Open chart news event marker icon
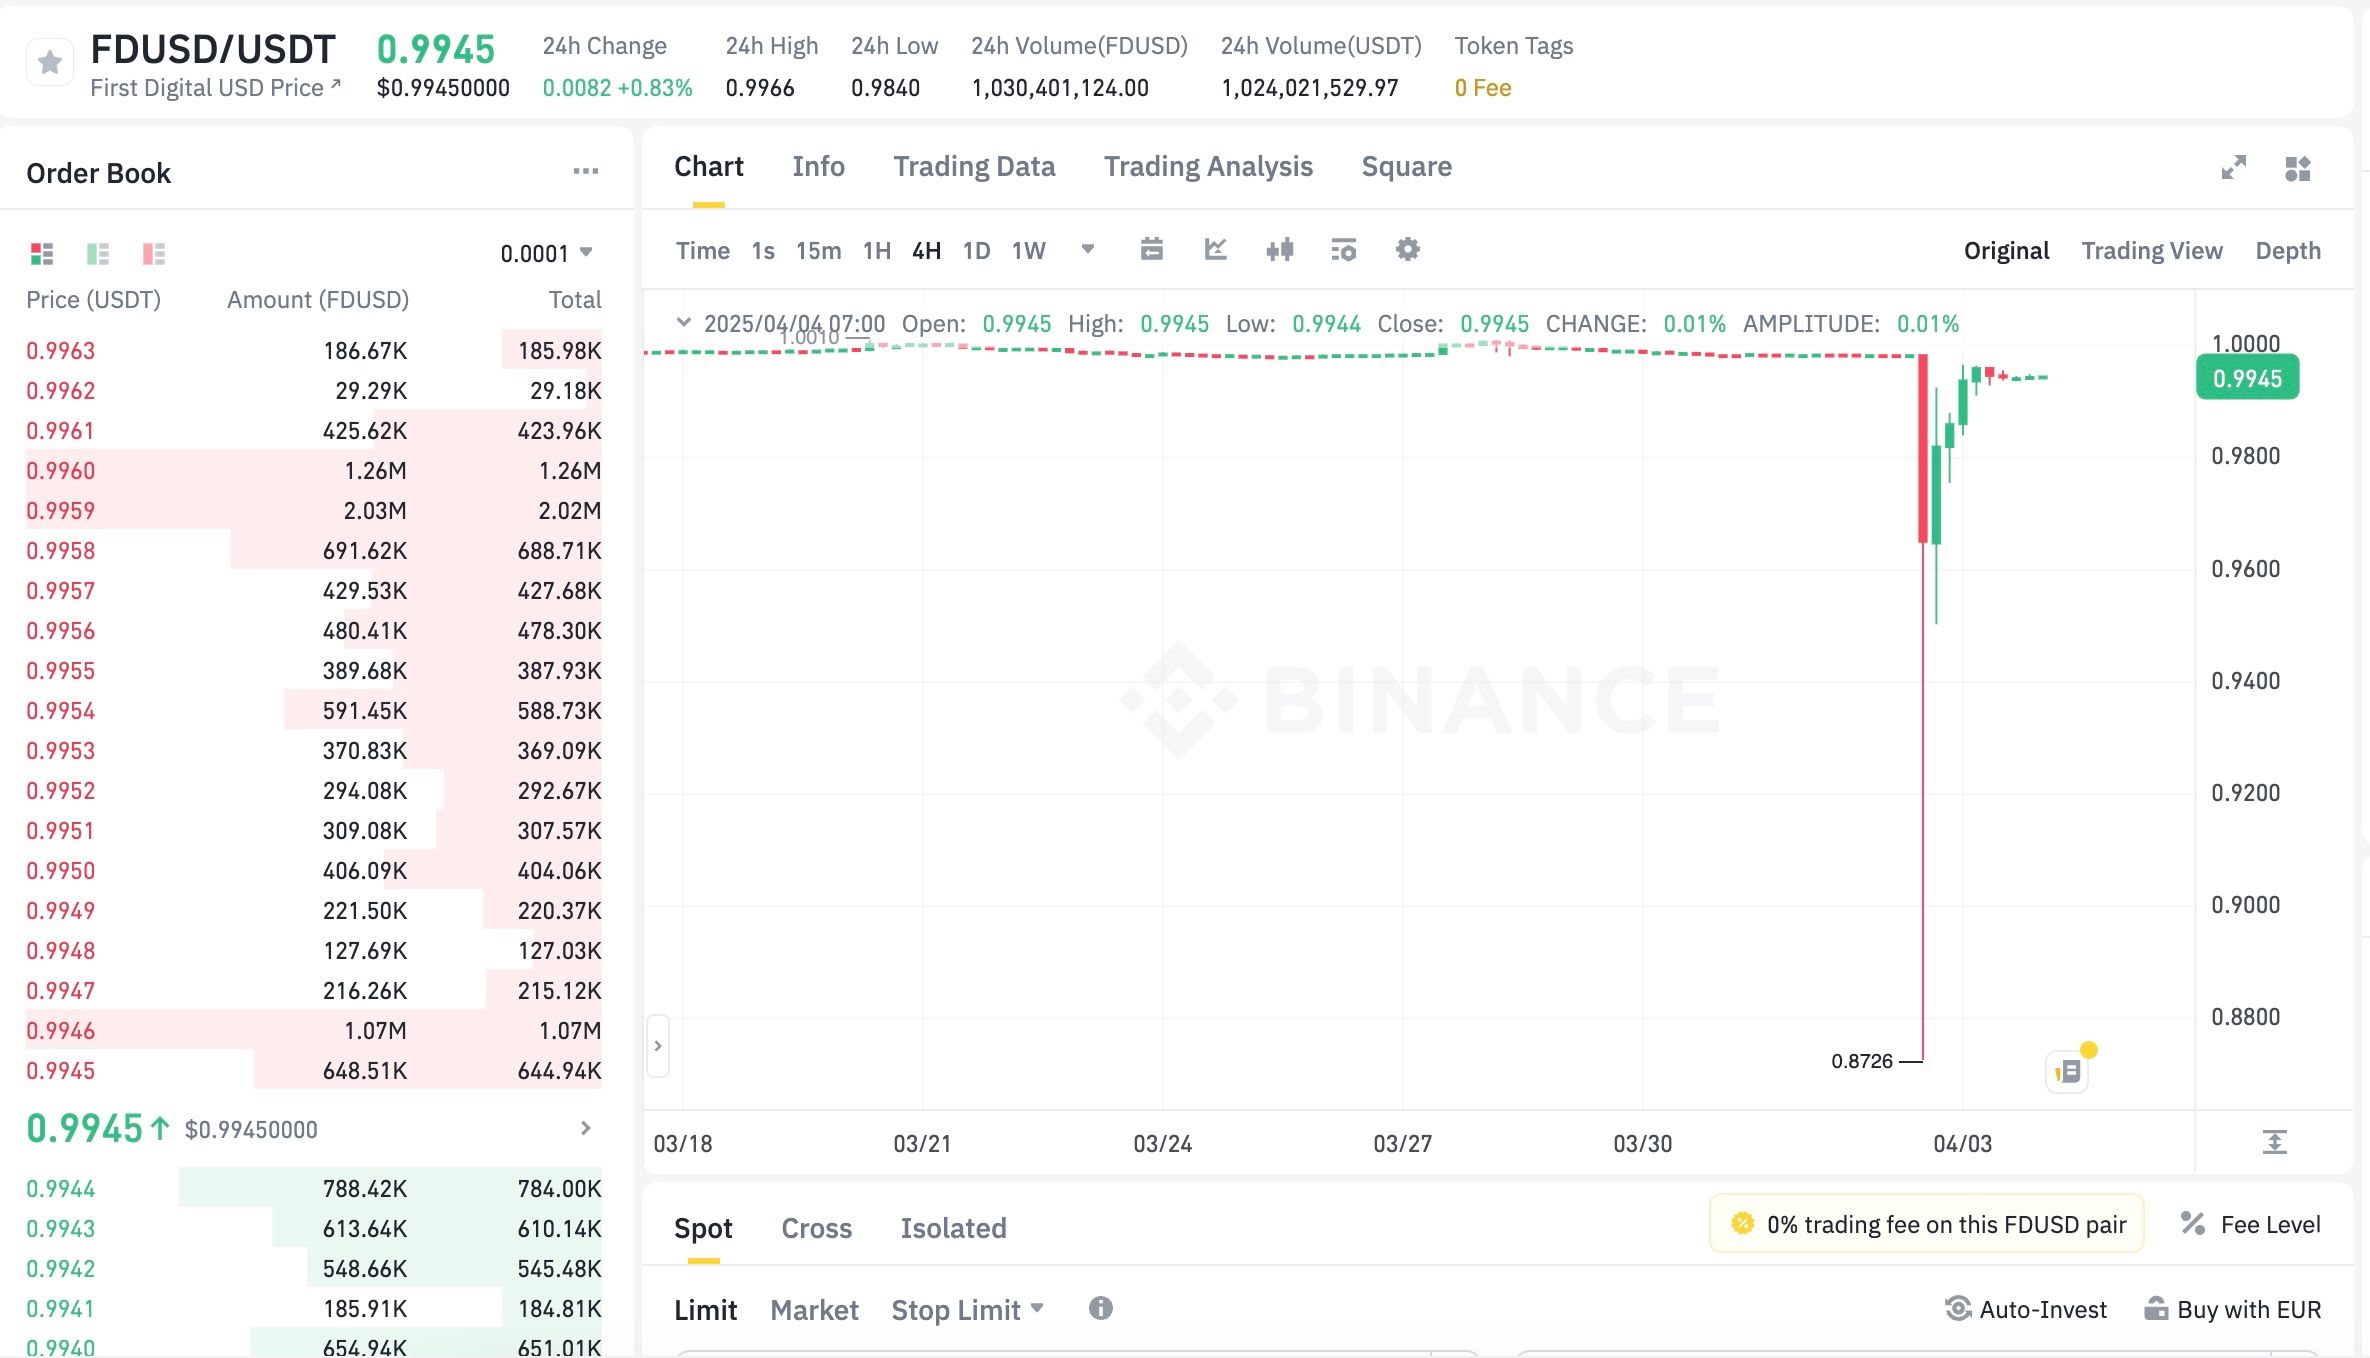Viewport: 2370px width, 1358px height. (2068, 1072)
